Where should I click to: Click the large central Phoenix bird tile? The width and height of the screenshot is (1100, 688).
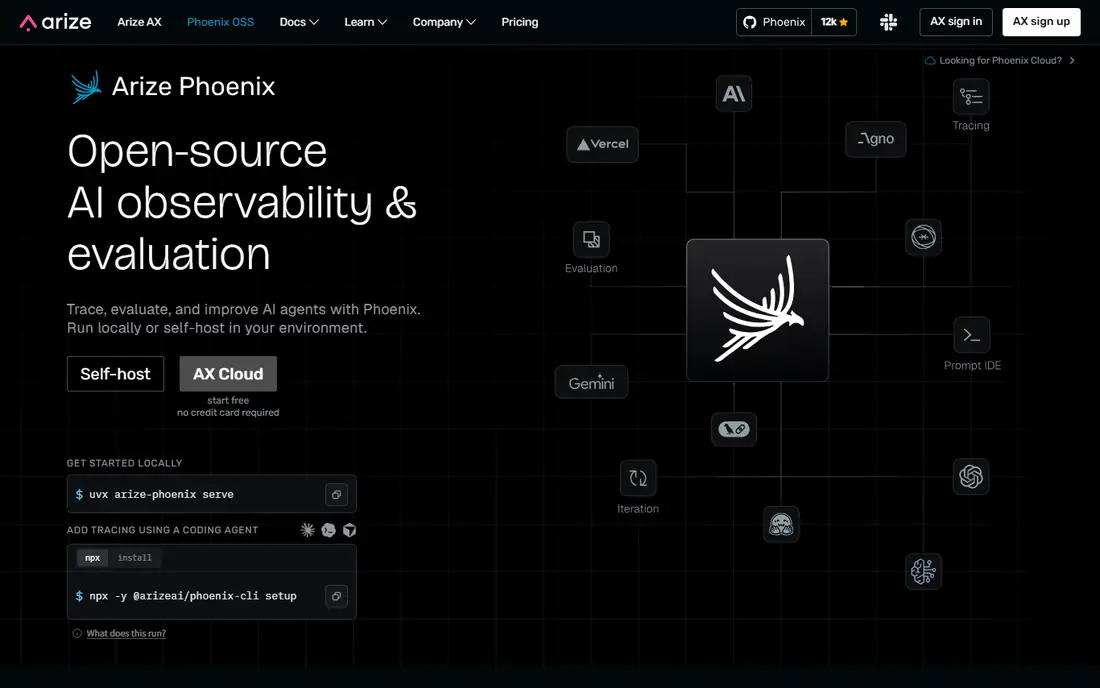point(758,310)
